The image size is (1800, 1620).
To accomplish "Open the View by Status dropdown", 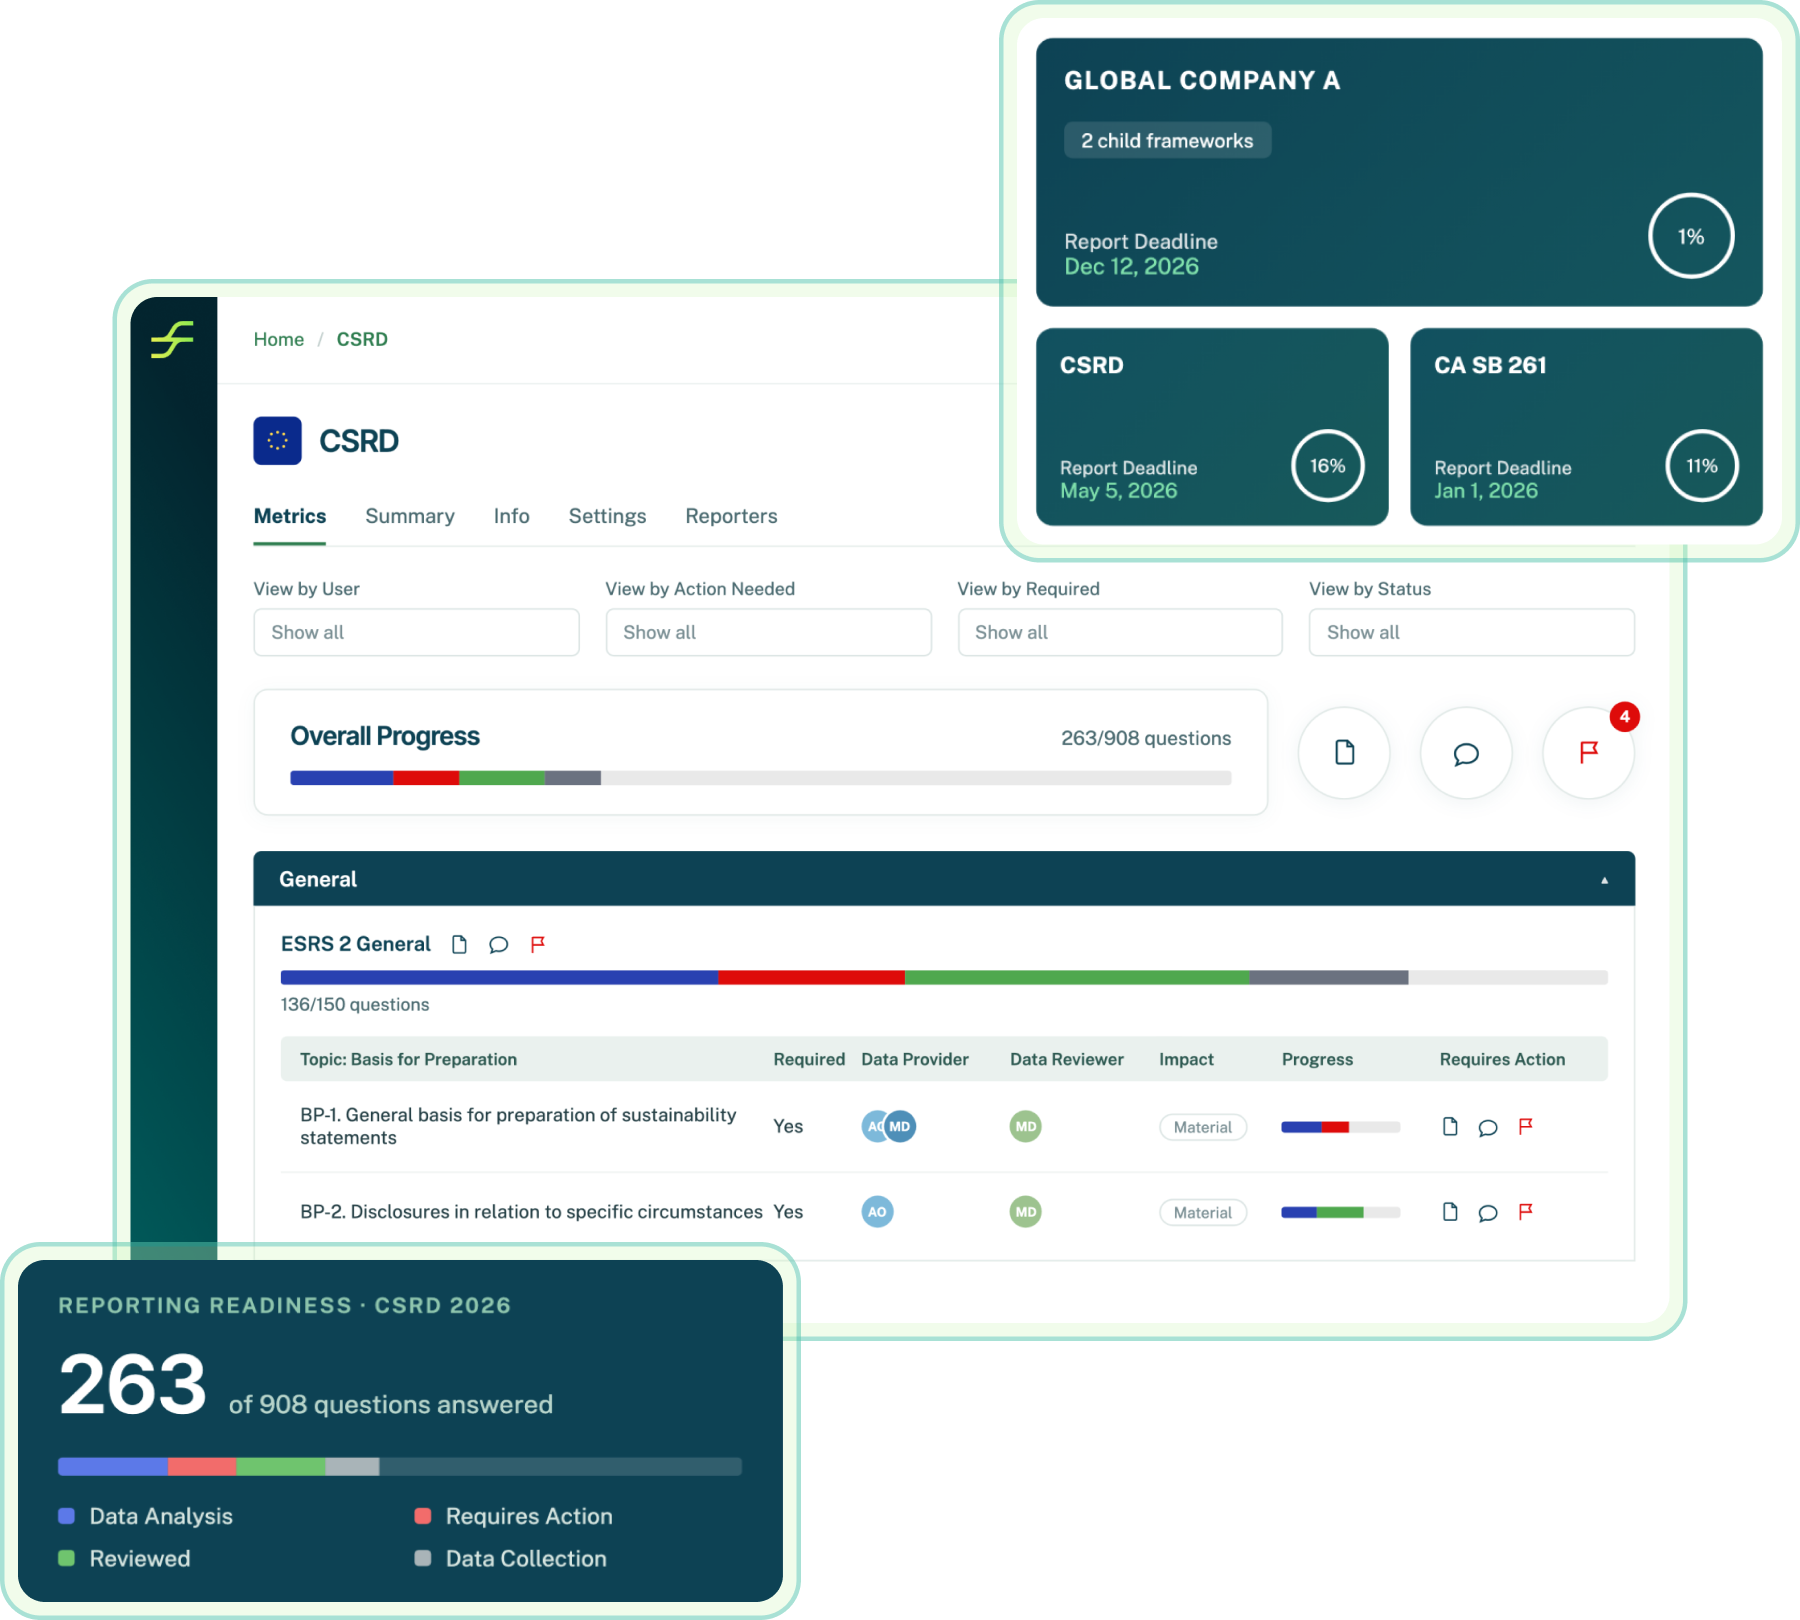I will [1471, 632].
